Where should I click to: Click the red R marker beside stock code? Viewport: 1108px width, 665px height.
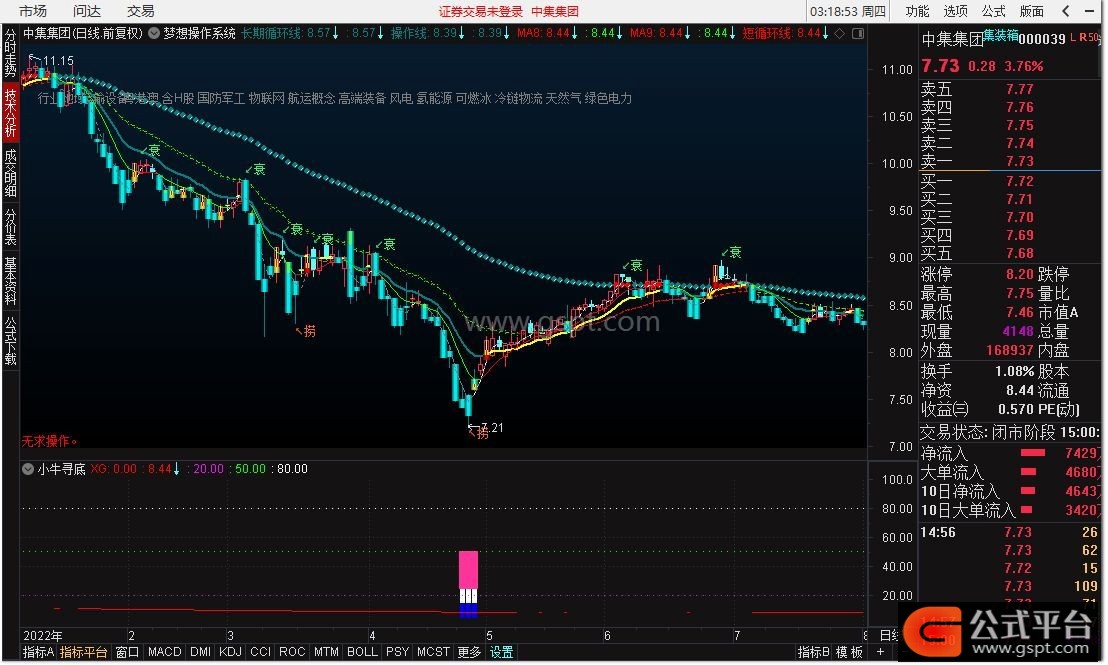pyautogui.click(x=1083, y=37)
